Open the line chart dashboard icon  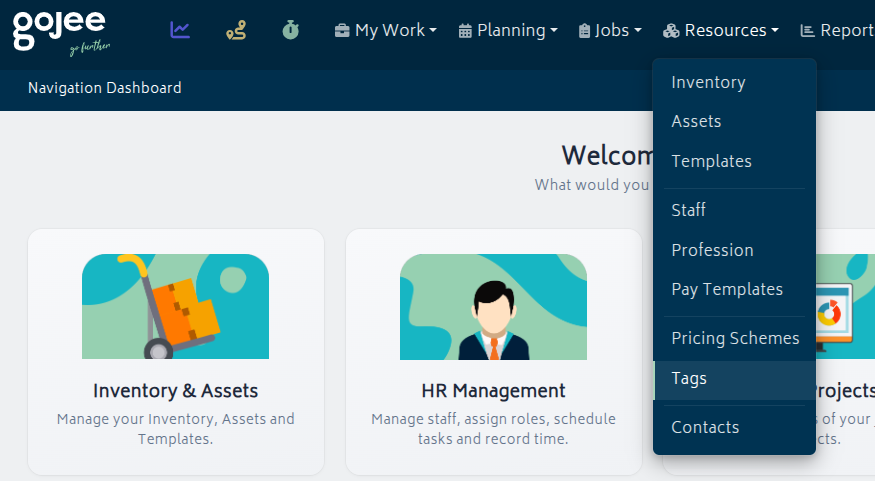click(180, 30)
